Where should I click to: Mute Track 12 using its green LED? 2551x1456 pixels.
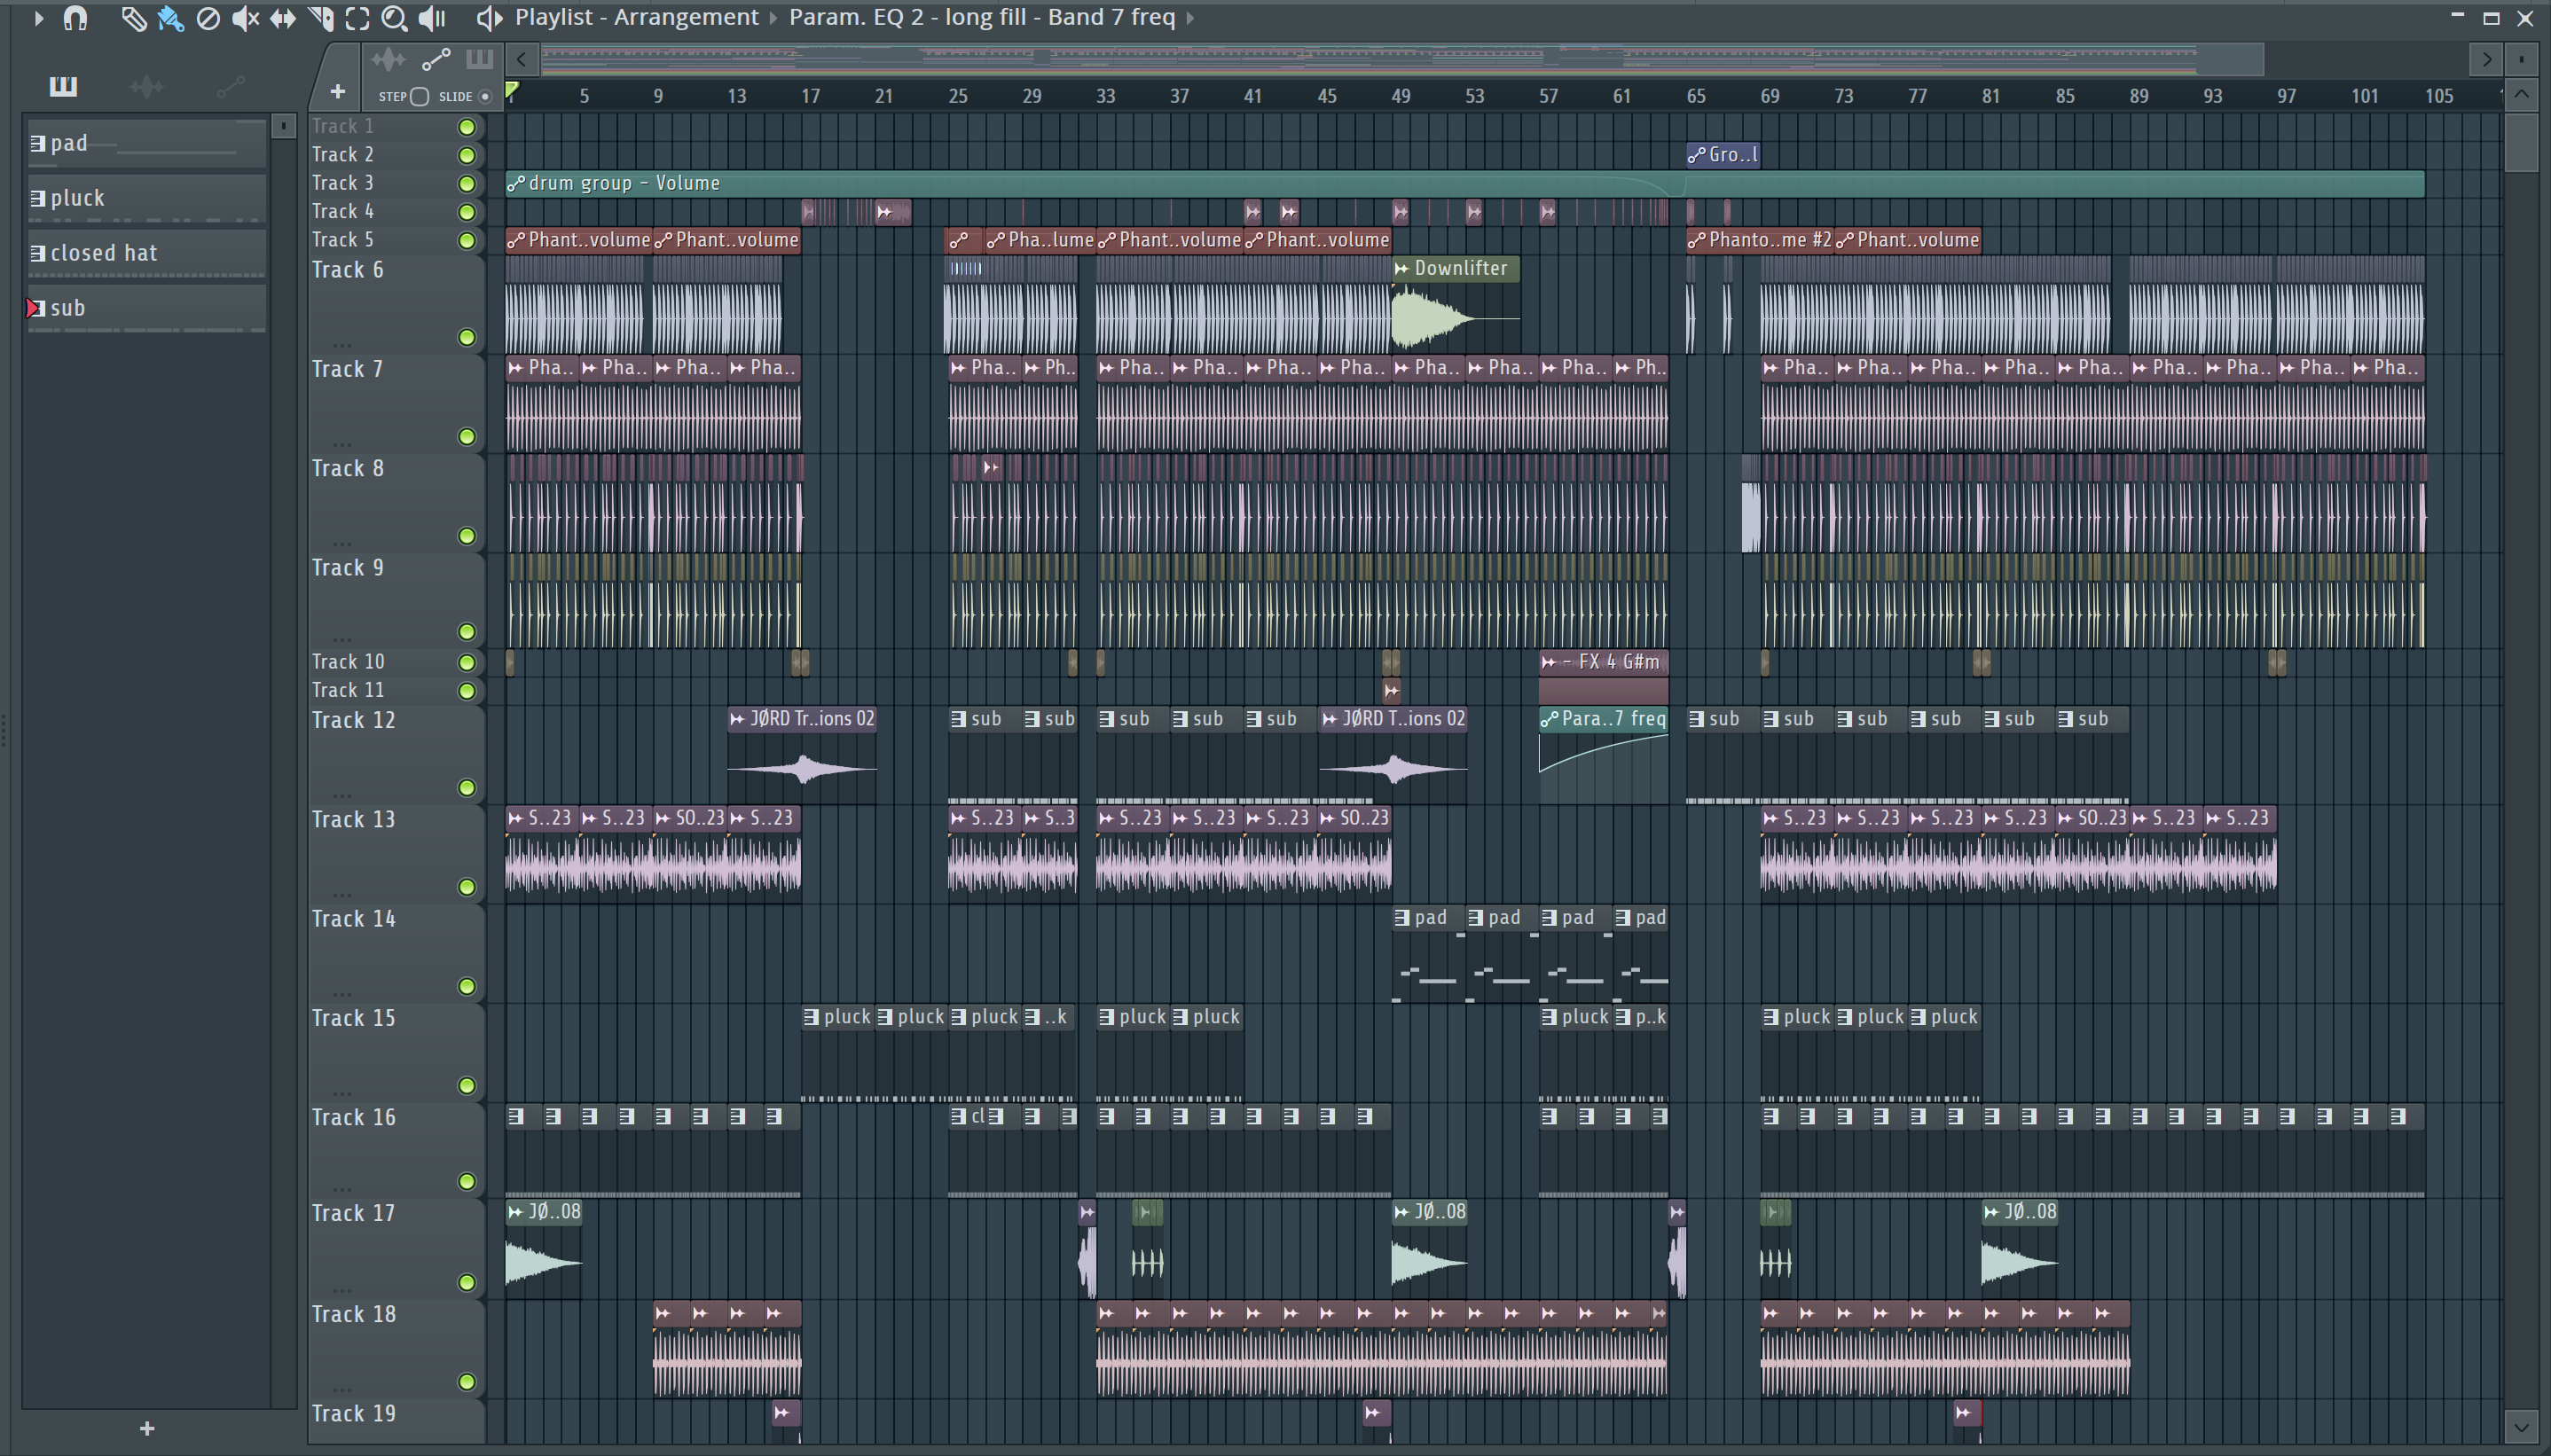(x=466, y=788)
